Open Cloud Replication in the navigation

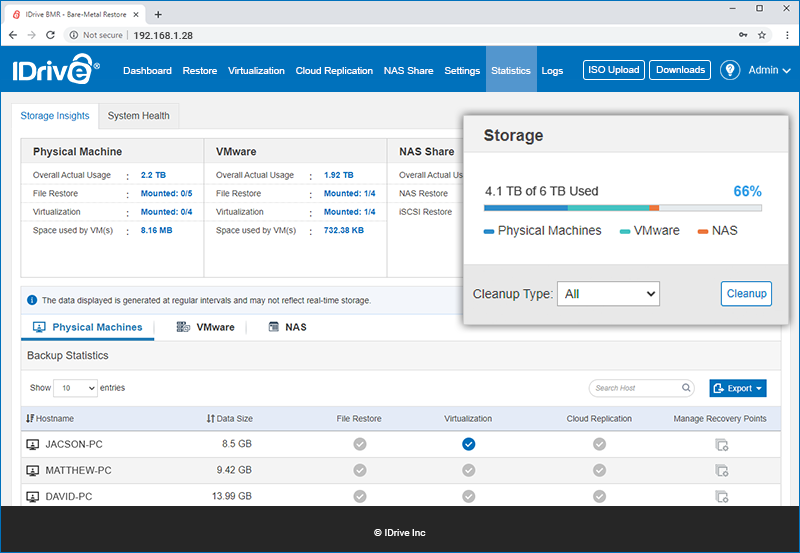pyautogui.click(x=334, y=70)
